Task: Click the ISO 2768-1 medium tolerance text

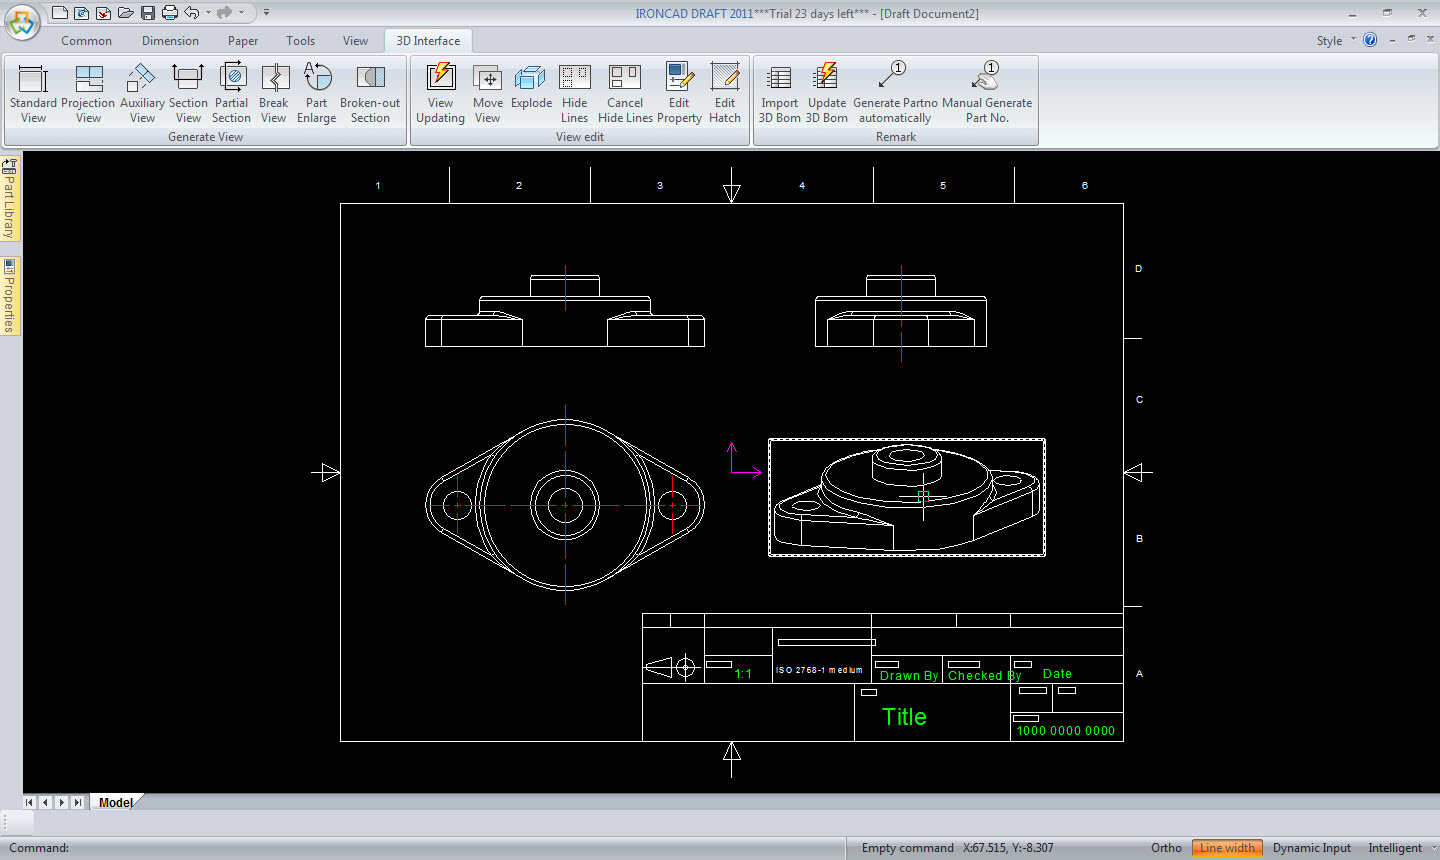Action: point(819,670)
